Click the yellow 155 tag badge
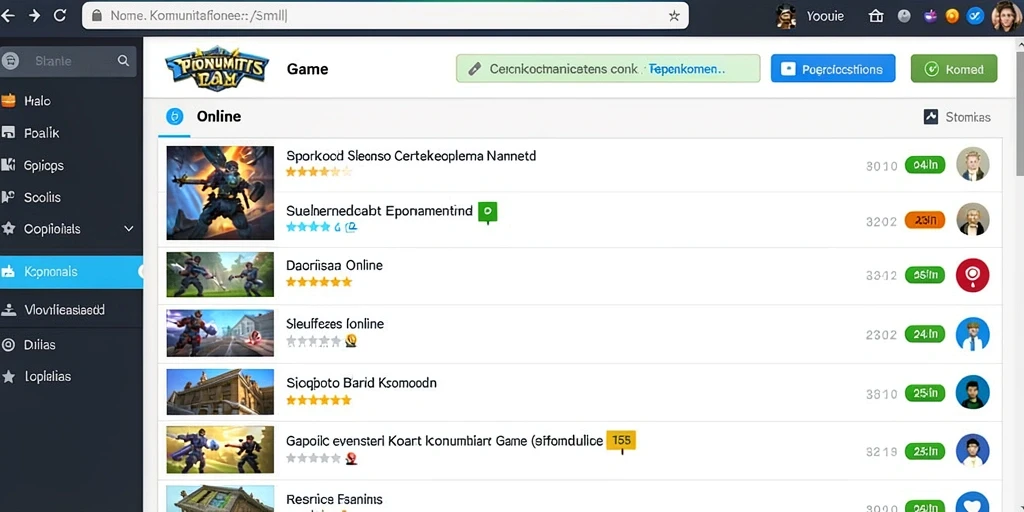 [621, 441]
